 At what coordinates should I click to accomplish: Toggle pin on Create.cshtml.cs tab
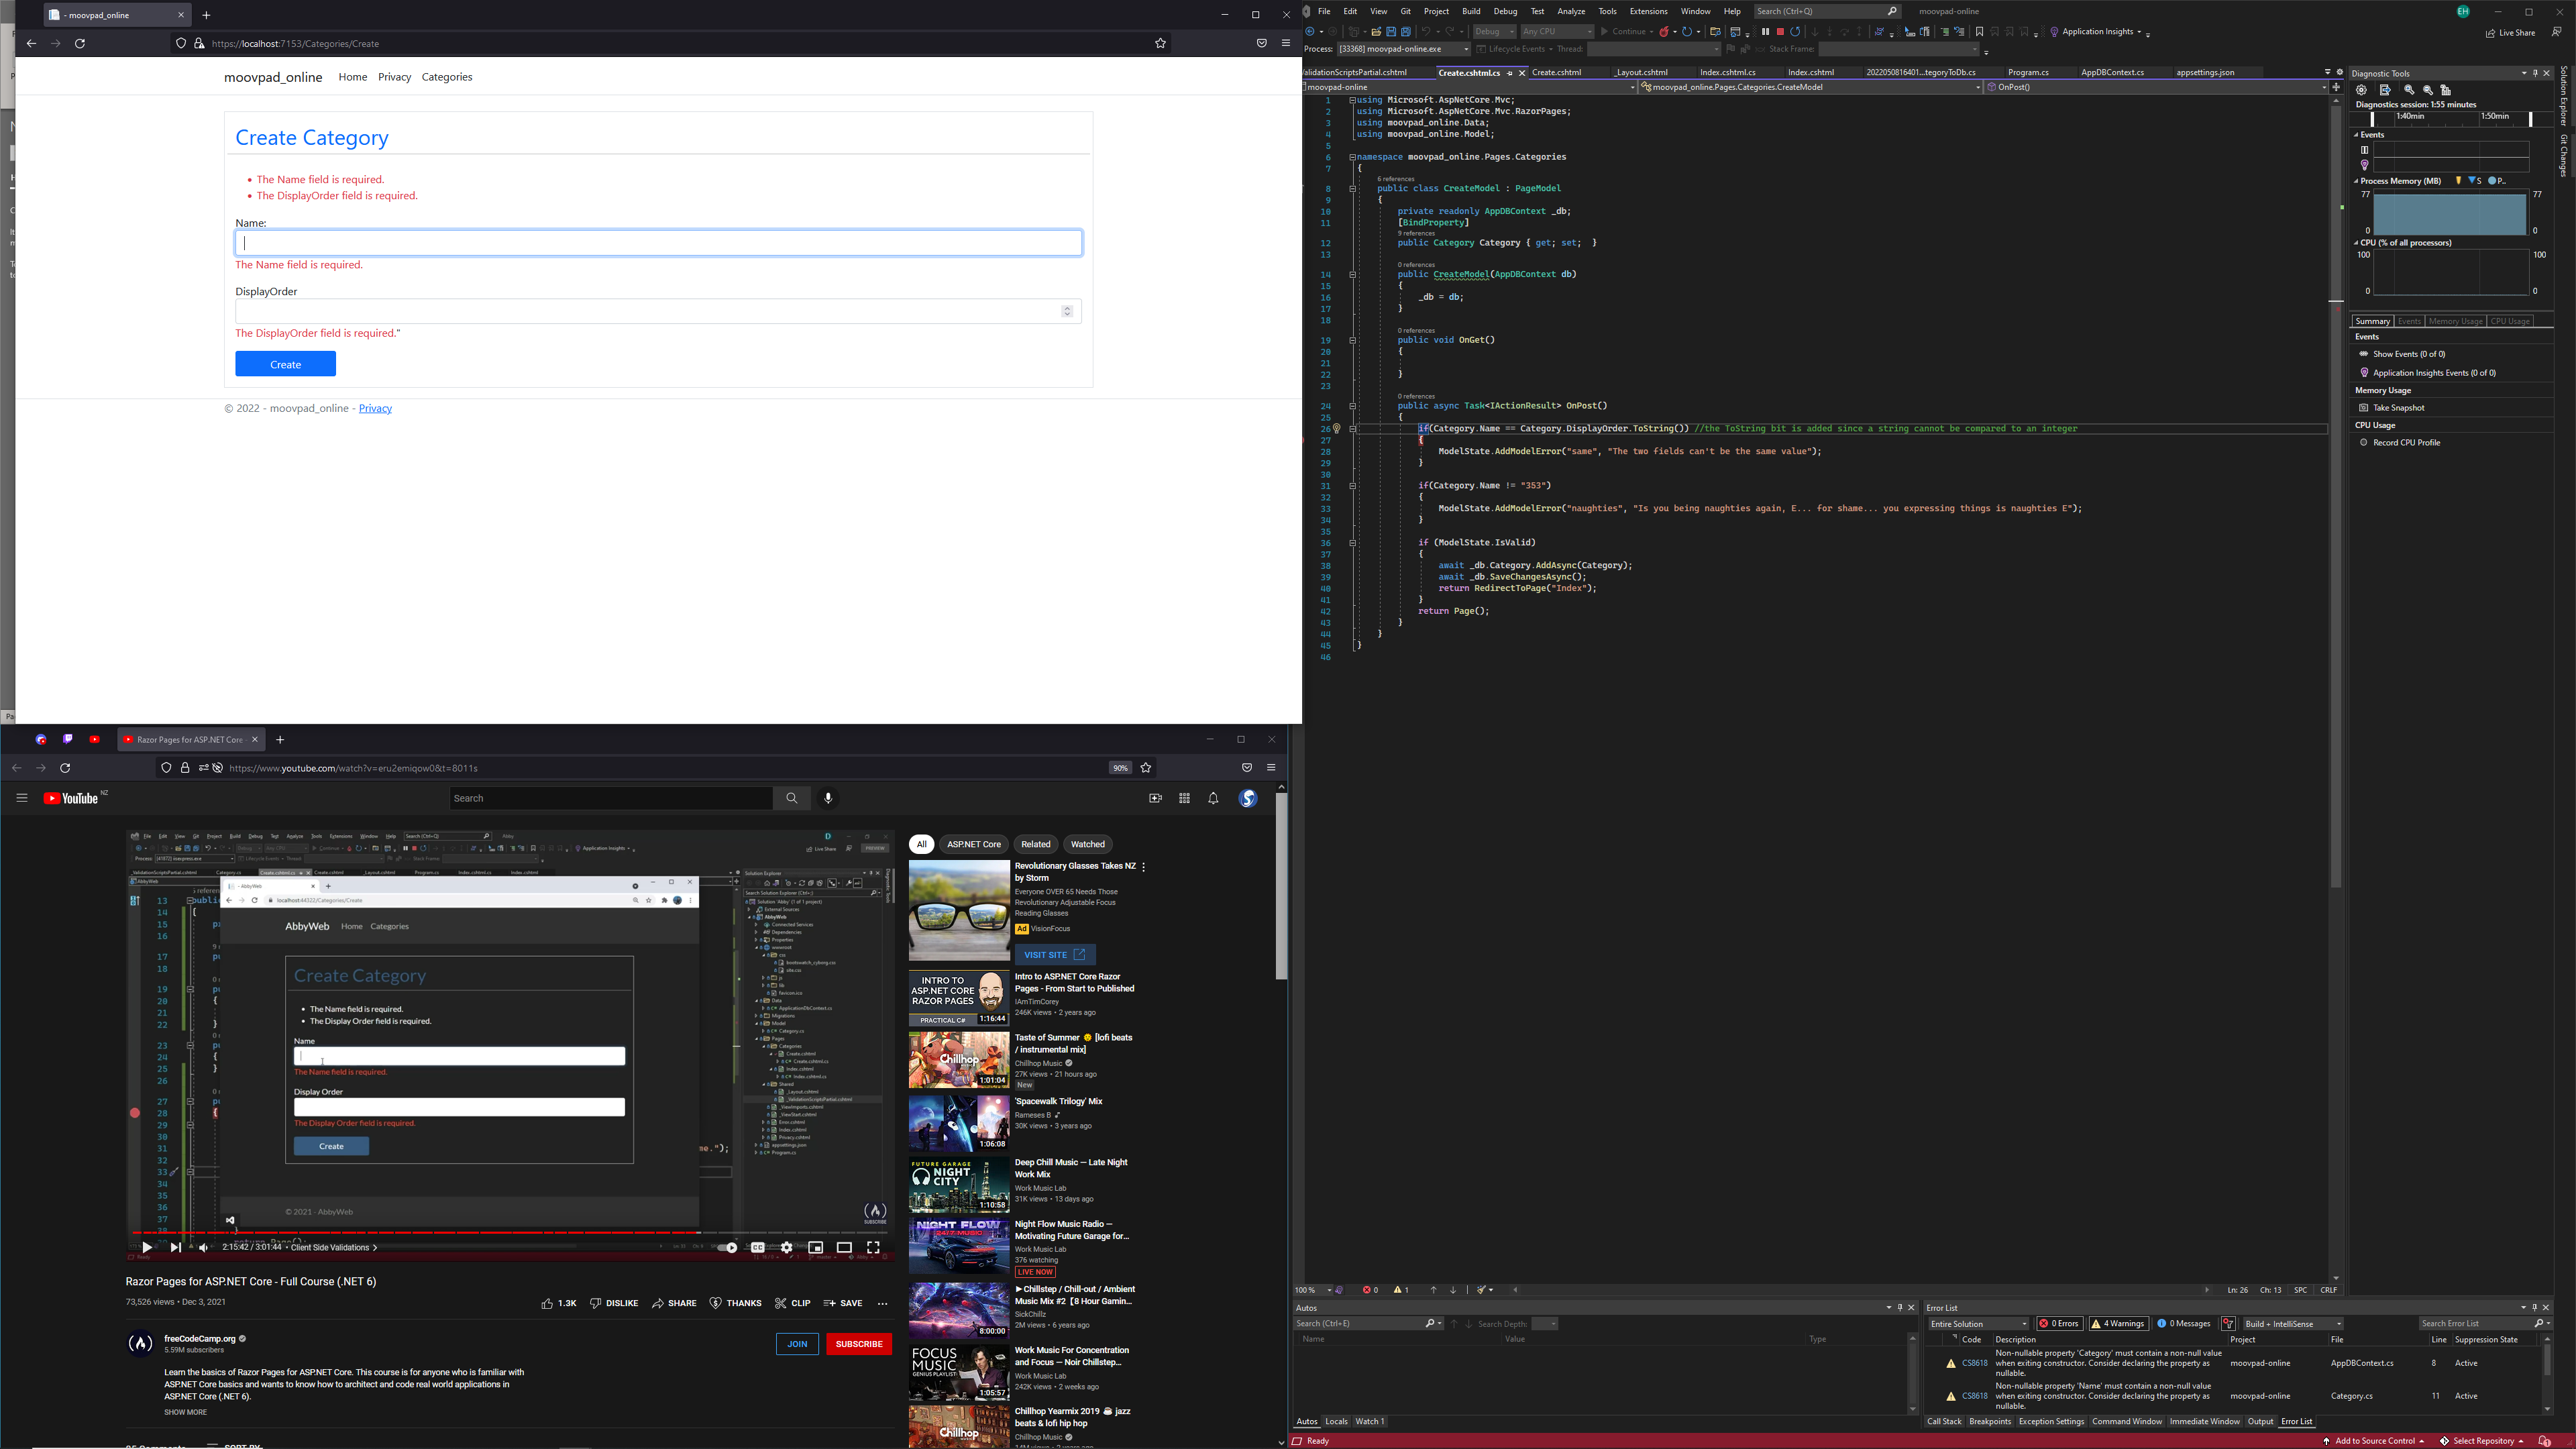1510,73
